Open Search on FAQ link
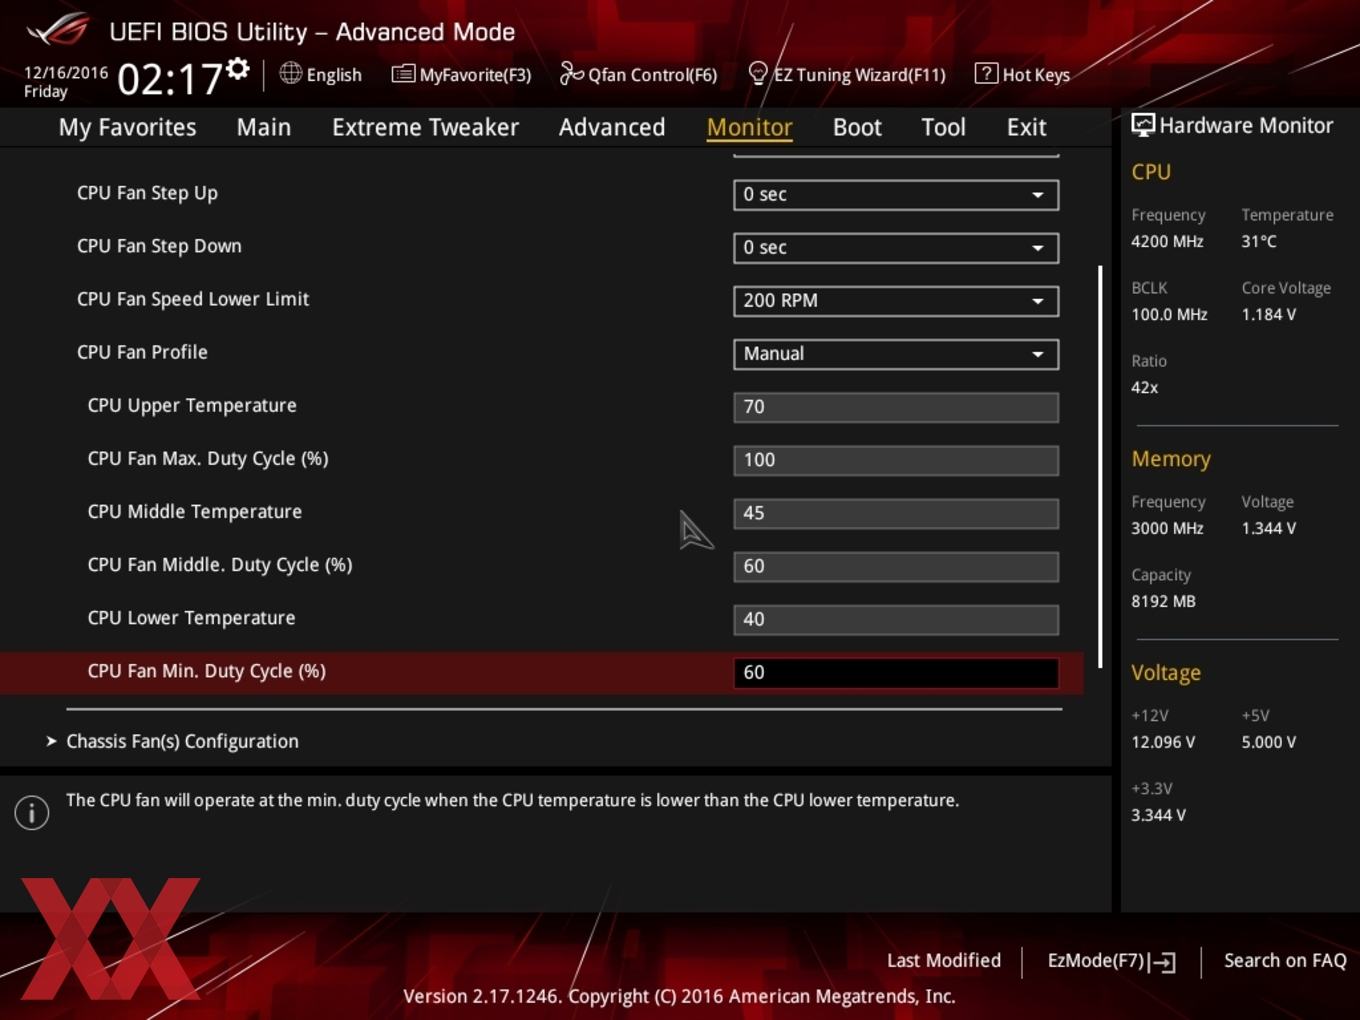 point(1285,960)
